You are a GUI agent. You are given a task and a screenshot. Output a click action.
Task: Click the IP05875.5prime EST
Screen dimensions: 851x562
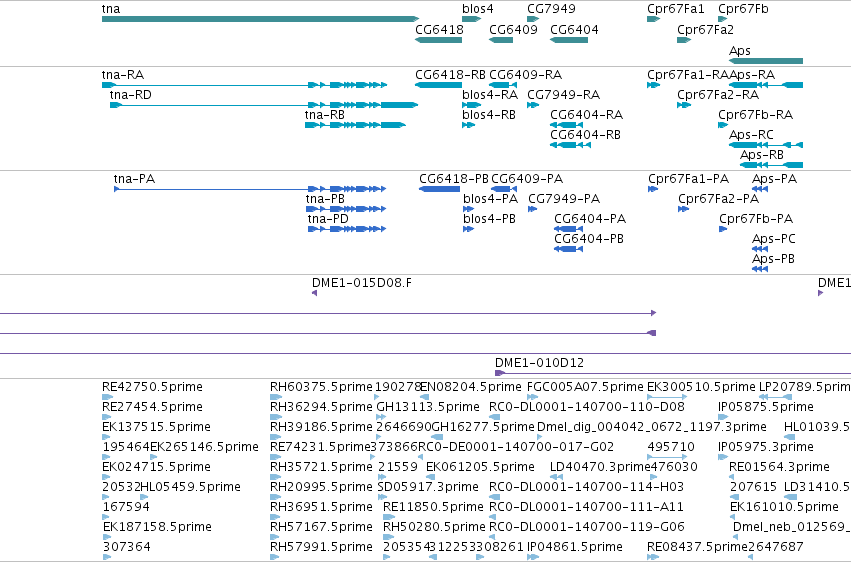723,418
